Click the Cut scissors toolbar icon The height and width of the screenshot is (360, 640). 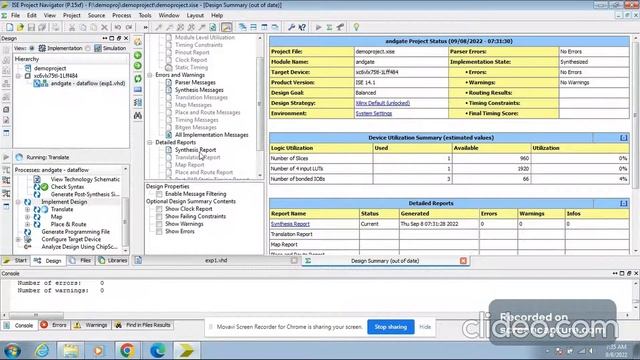tap(72, 27)
